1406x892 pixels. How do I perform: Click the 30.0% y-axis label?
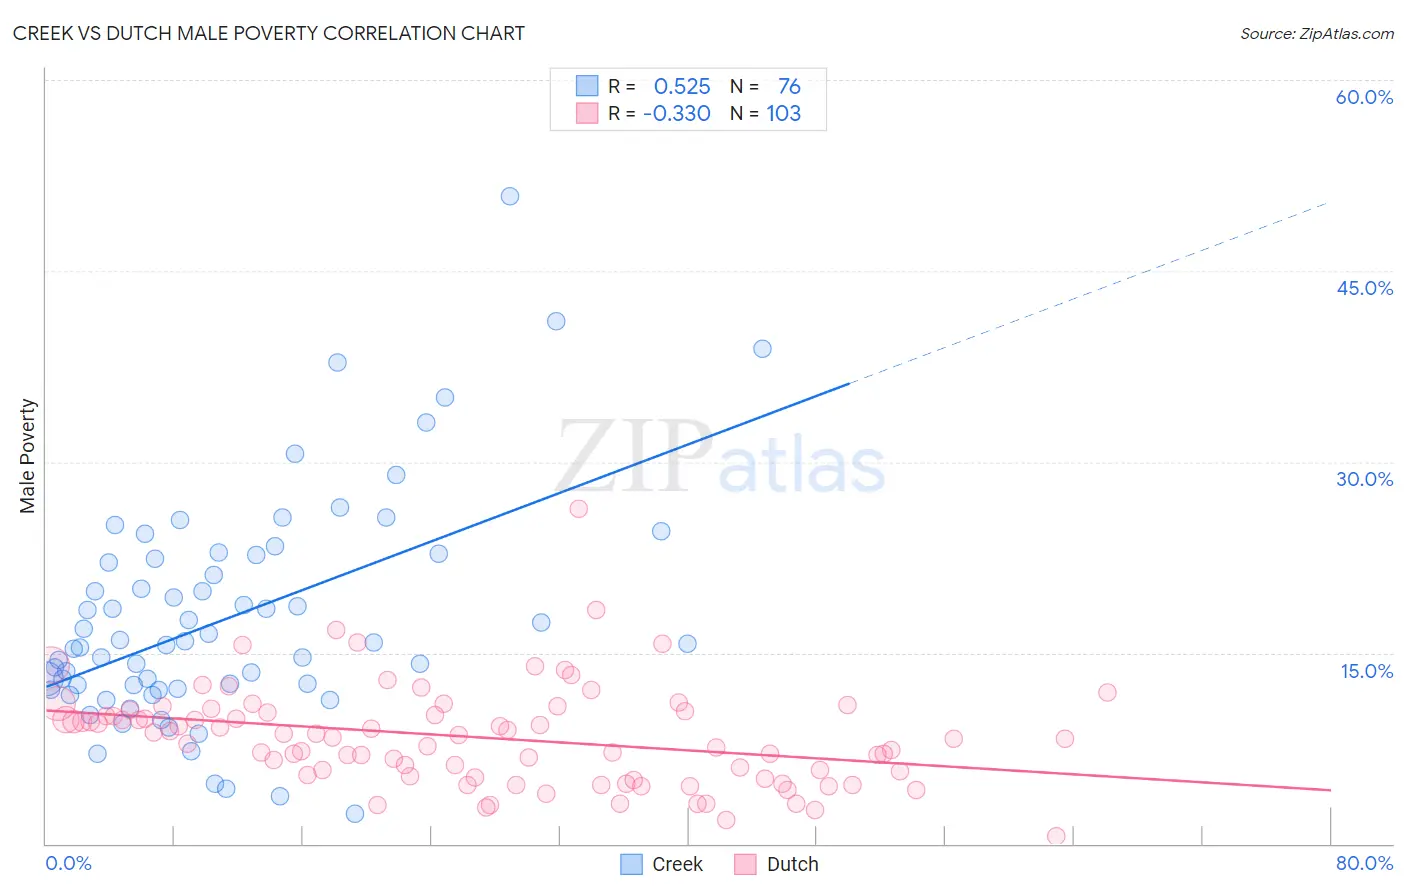pos(1364,479)
